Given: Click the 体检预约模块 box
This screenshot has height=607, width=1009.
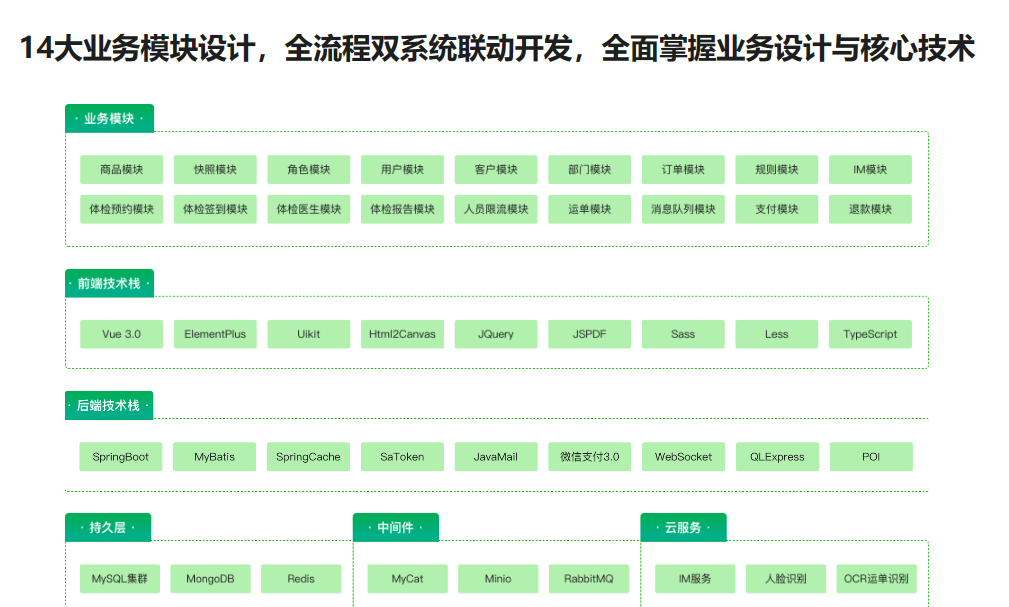Looking at the screenshot, I should 121,209.
